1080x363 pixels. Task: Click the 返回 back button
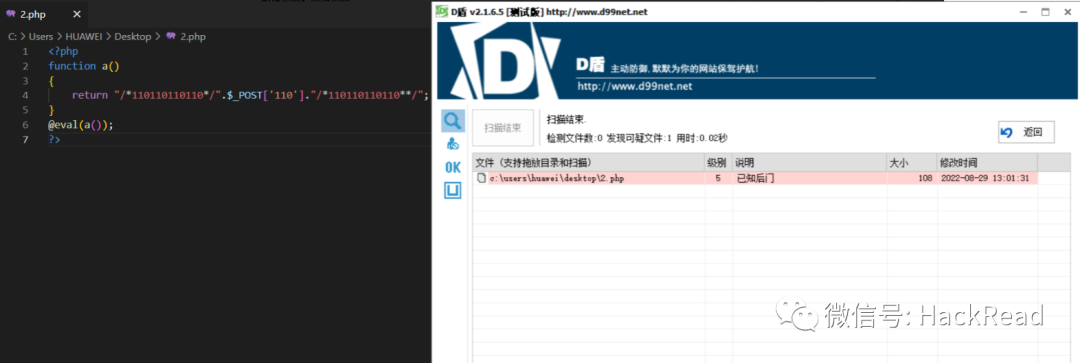pos(1026,132)
